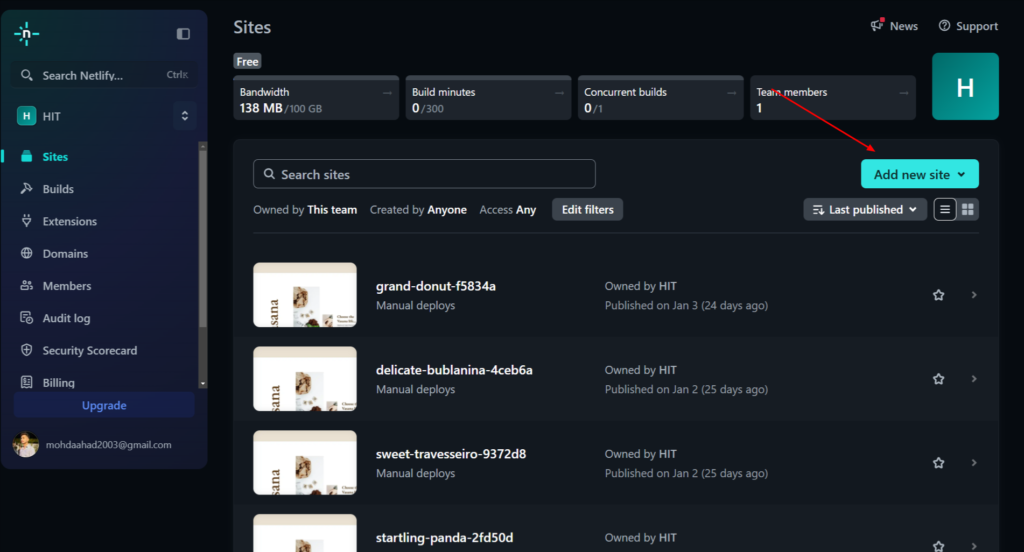Switch to list view
The height and width of the screenshot is (552, 1024).
945,210
